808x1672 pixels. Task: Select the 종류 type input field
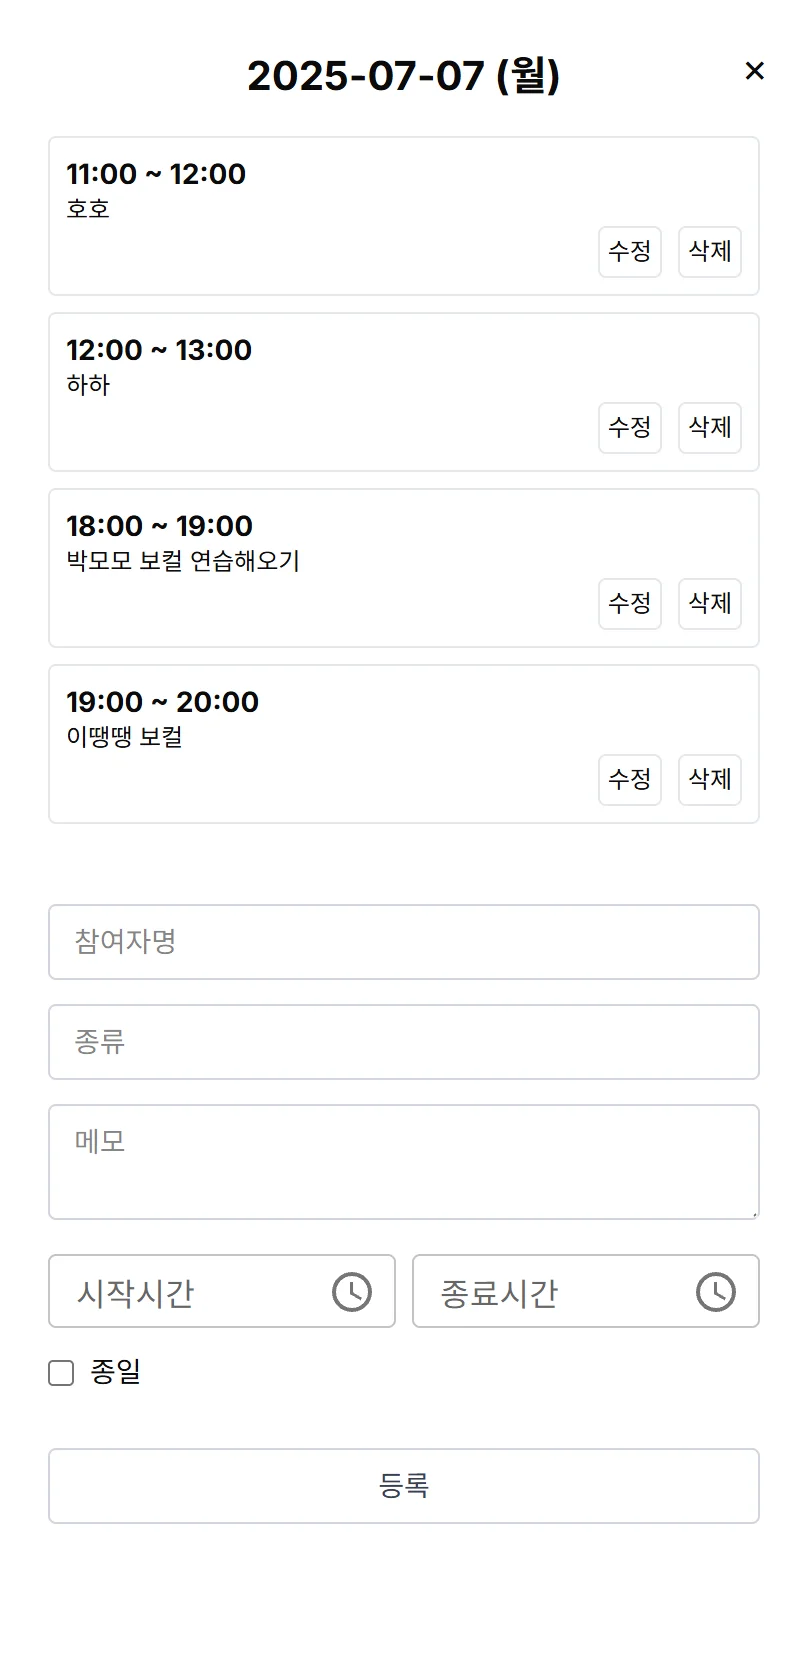click(404, 1042)
